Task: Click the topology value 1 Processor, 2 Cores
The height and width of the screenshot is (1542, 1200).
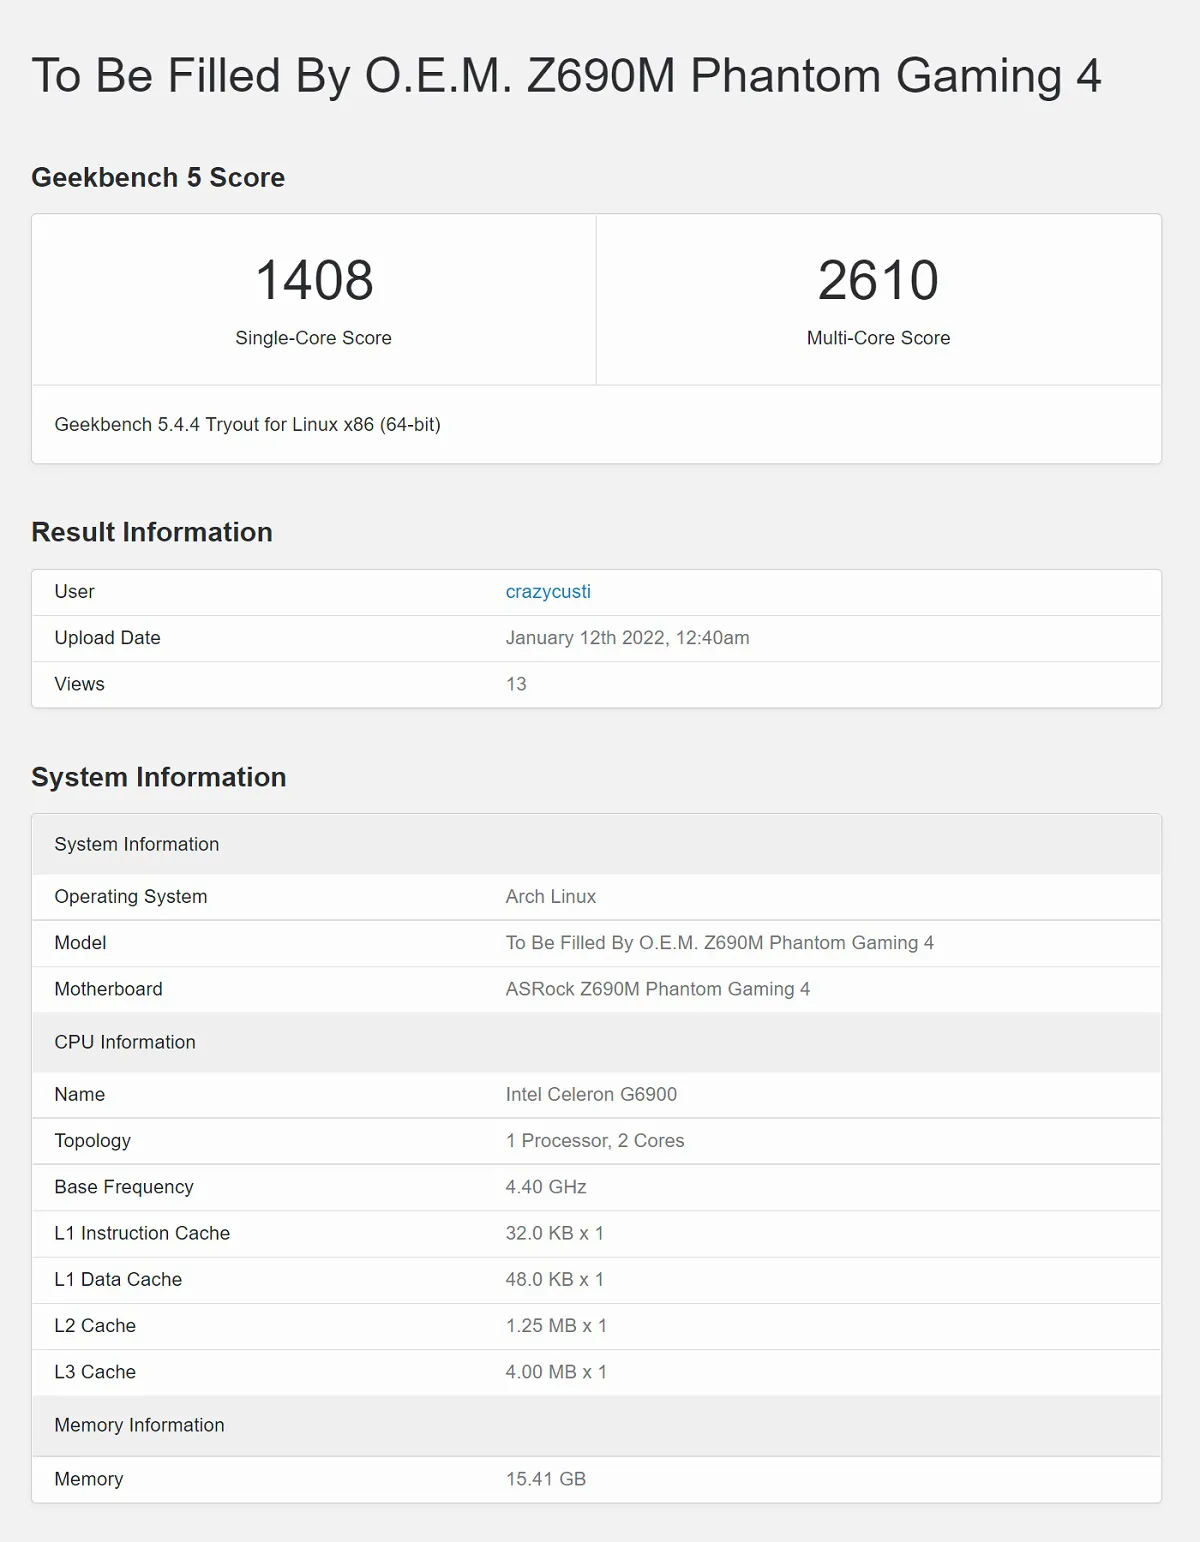Action: [x=595, y=1141]
